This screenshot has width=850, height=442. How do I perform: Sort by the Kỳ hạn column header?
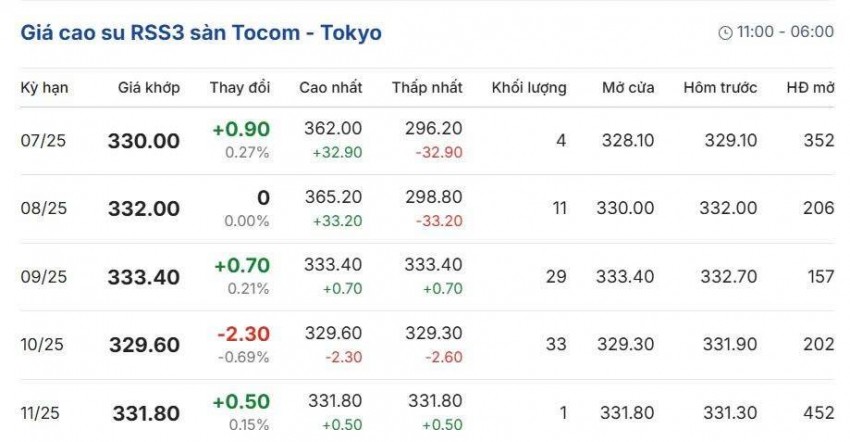pyautogui.click(x=44, y=87)
